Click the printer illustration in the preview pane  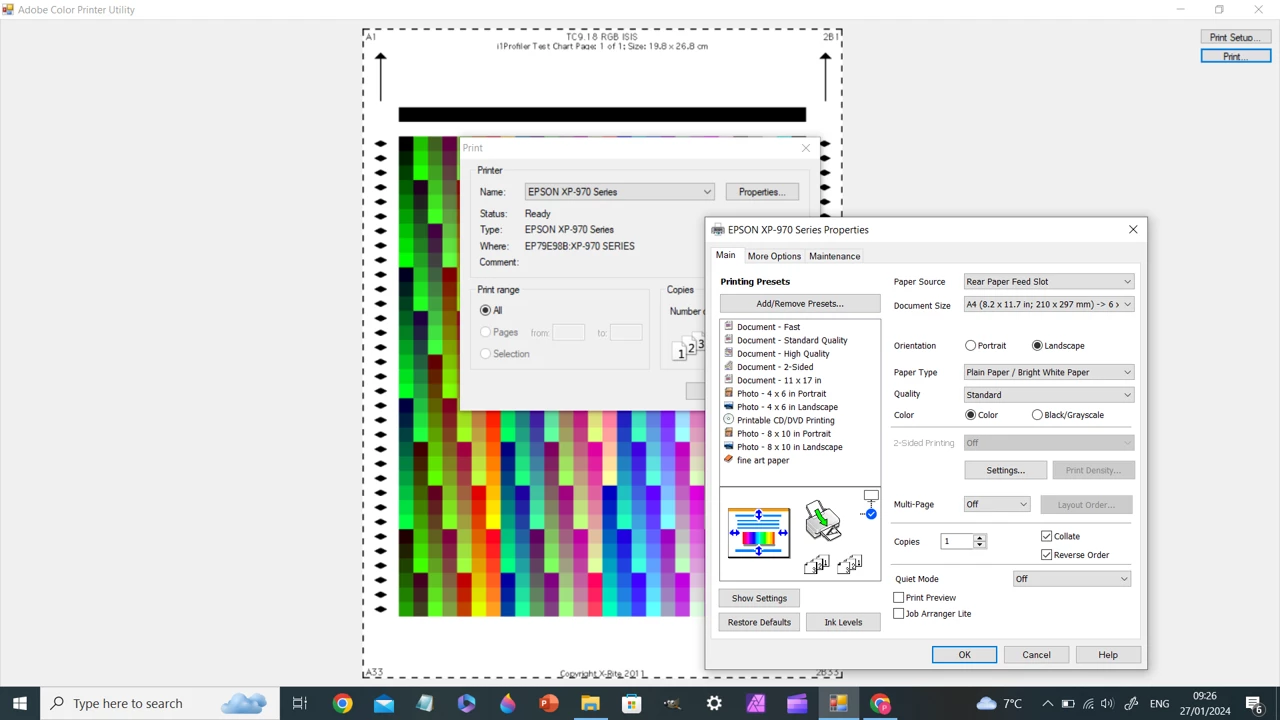pos(823,521)
